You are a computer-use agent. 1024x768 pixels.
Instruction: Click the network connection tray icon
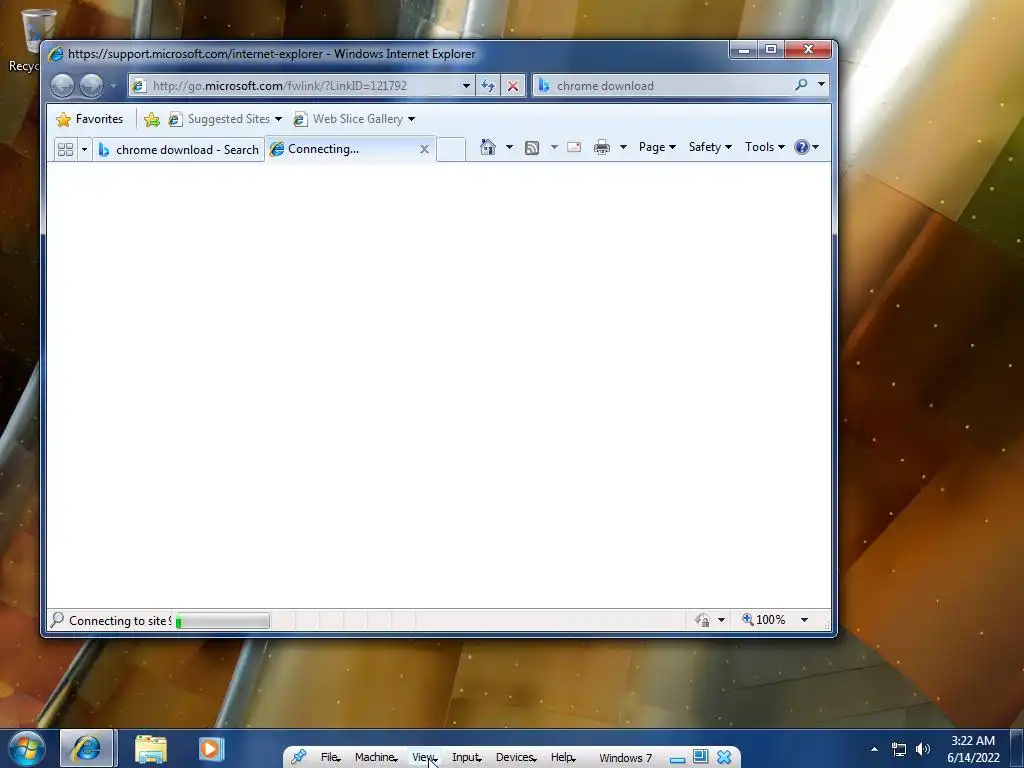899,749
